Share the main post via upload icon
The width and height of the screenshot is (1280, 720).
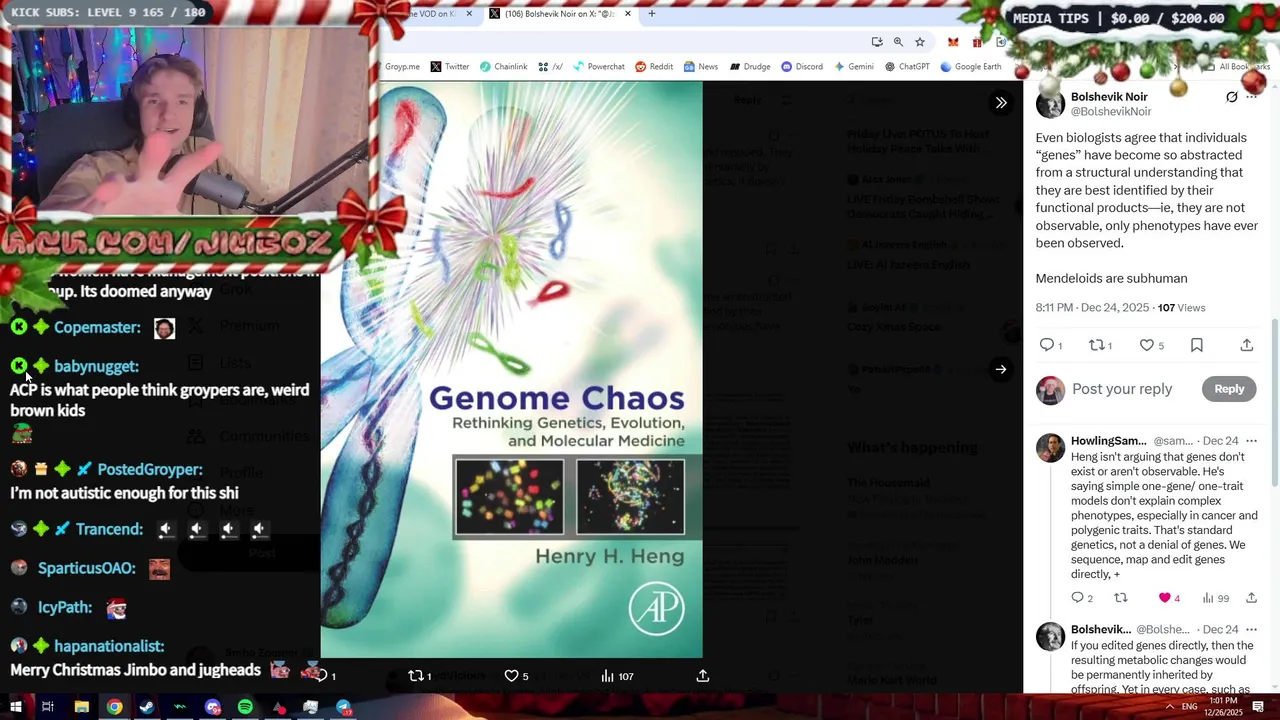pyautogui.click(x=1246, y=345)
